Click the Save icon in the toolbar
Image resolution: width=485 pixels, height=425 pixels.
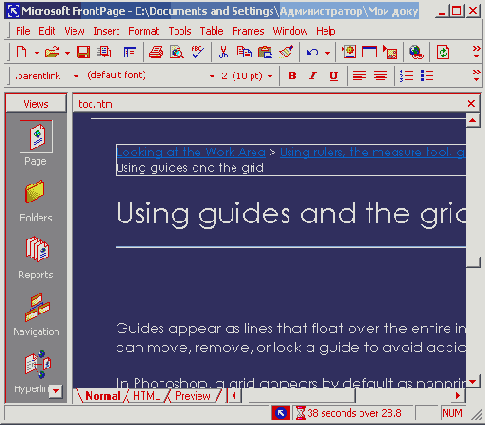point(83,52)
